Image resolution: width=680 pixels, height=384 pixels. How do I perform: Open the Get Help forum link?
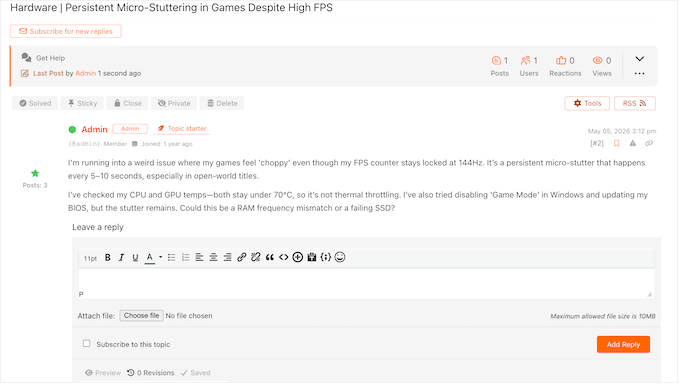[x=50, y=58]
